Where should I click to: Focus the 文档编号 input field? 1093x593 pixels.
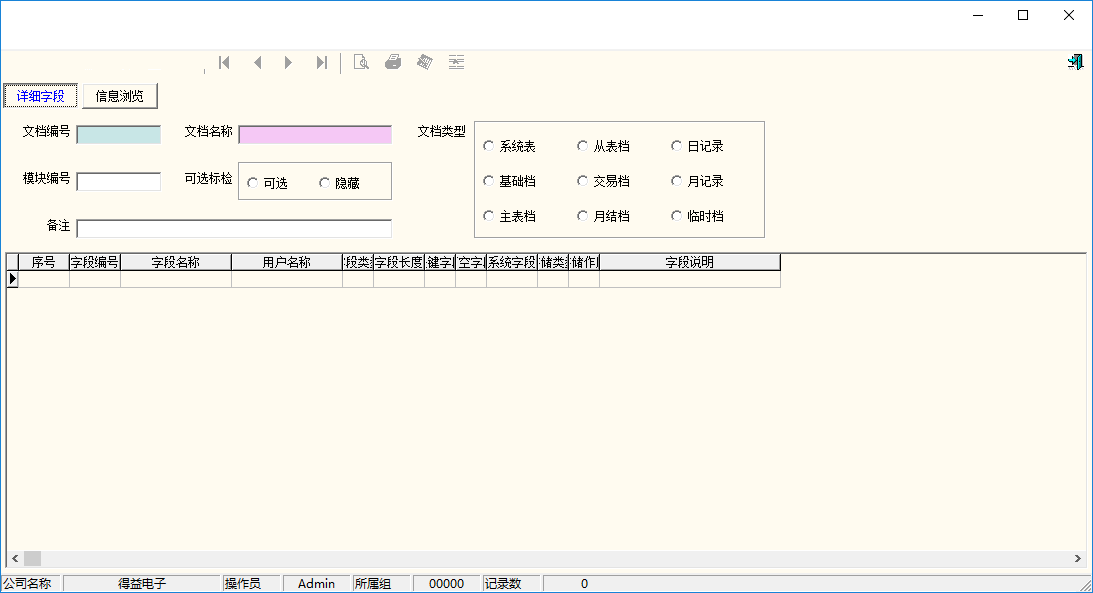[x=119, y=134]
